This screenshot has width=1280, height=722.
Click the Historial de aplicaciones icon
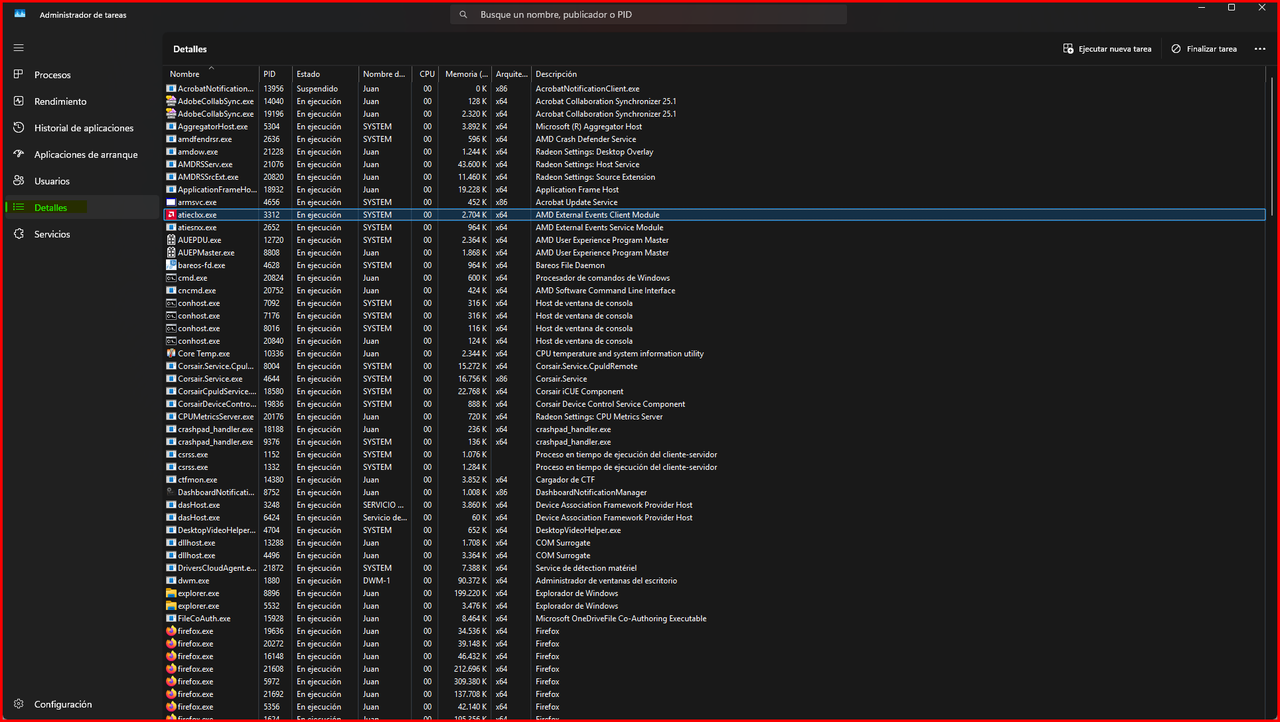tap(19, 128)
